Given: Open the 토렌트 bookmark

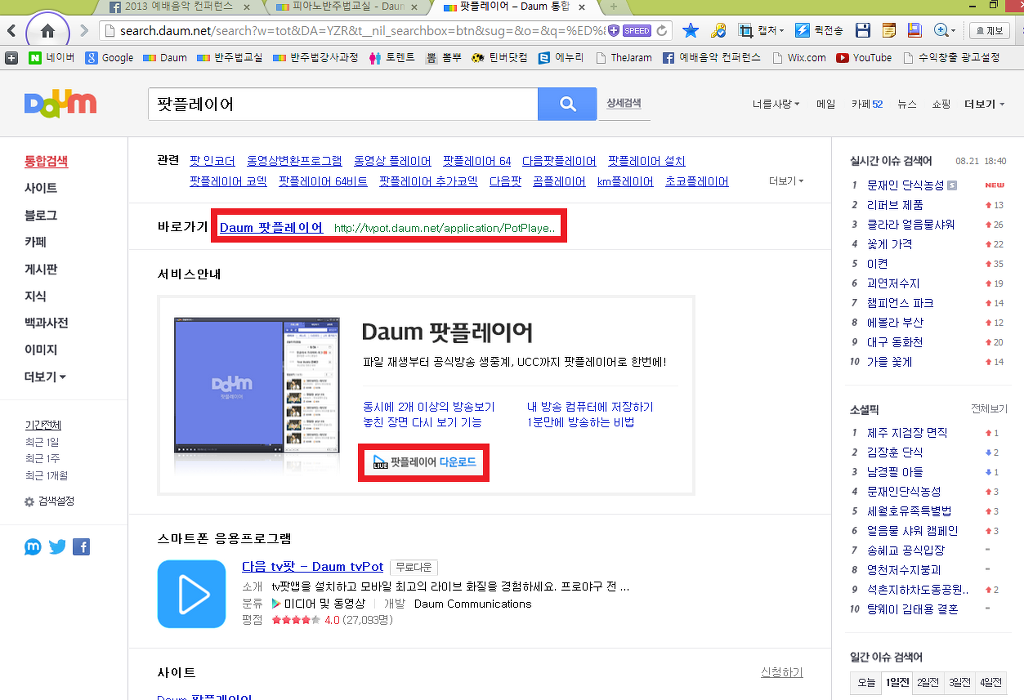Looking at the screenshot, I should pos(392,57).
